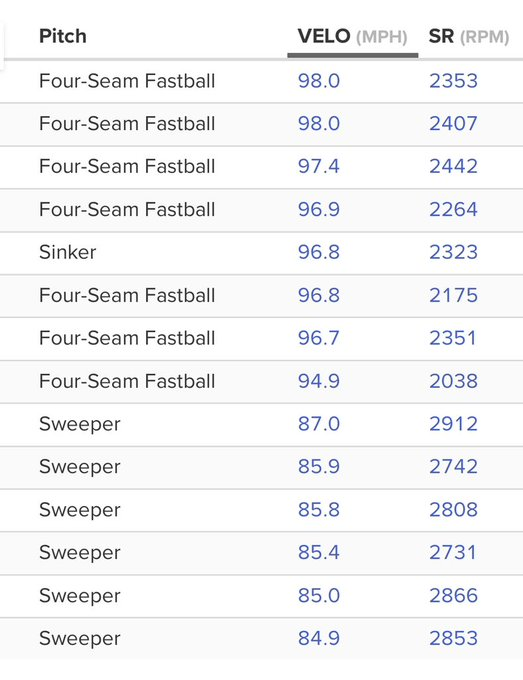
Task: Select spin rate 2407 link
Action: click(x=453, y=124)
